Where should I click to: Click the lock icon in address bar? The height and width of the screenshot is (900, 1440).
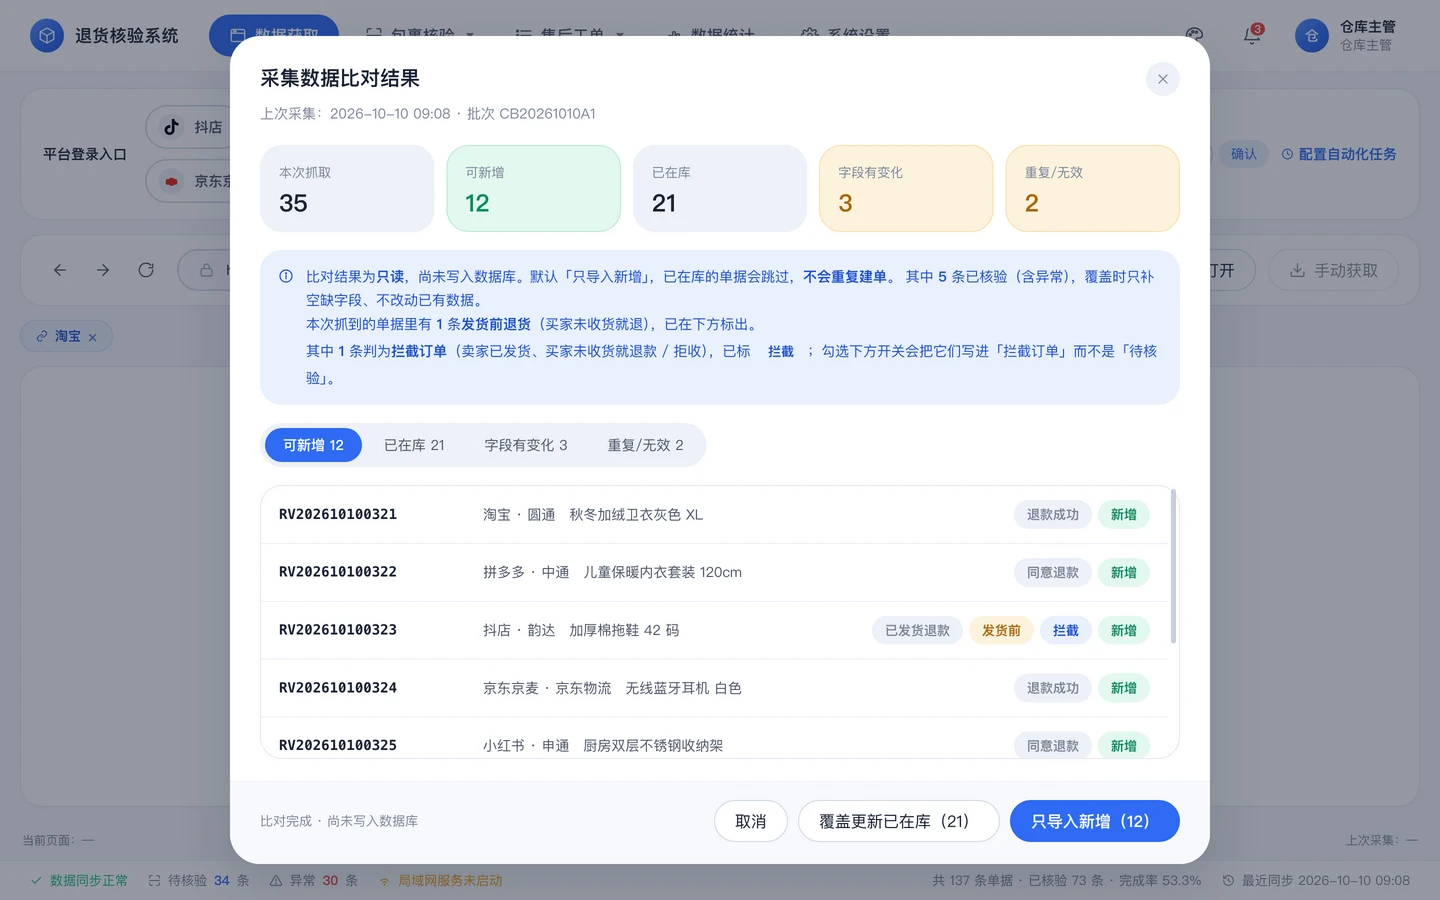click(x=206, y=270)
